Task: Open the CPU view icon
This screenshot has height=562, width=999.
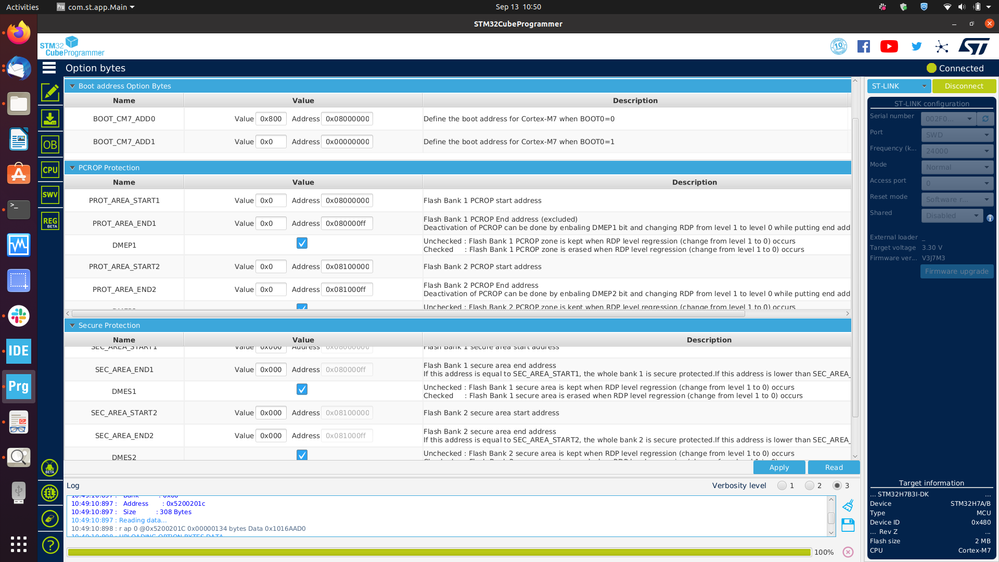Action: pyautogui.click(x=50, y=169)
